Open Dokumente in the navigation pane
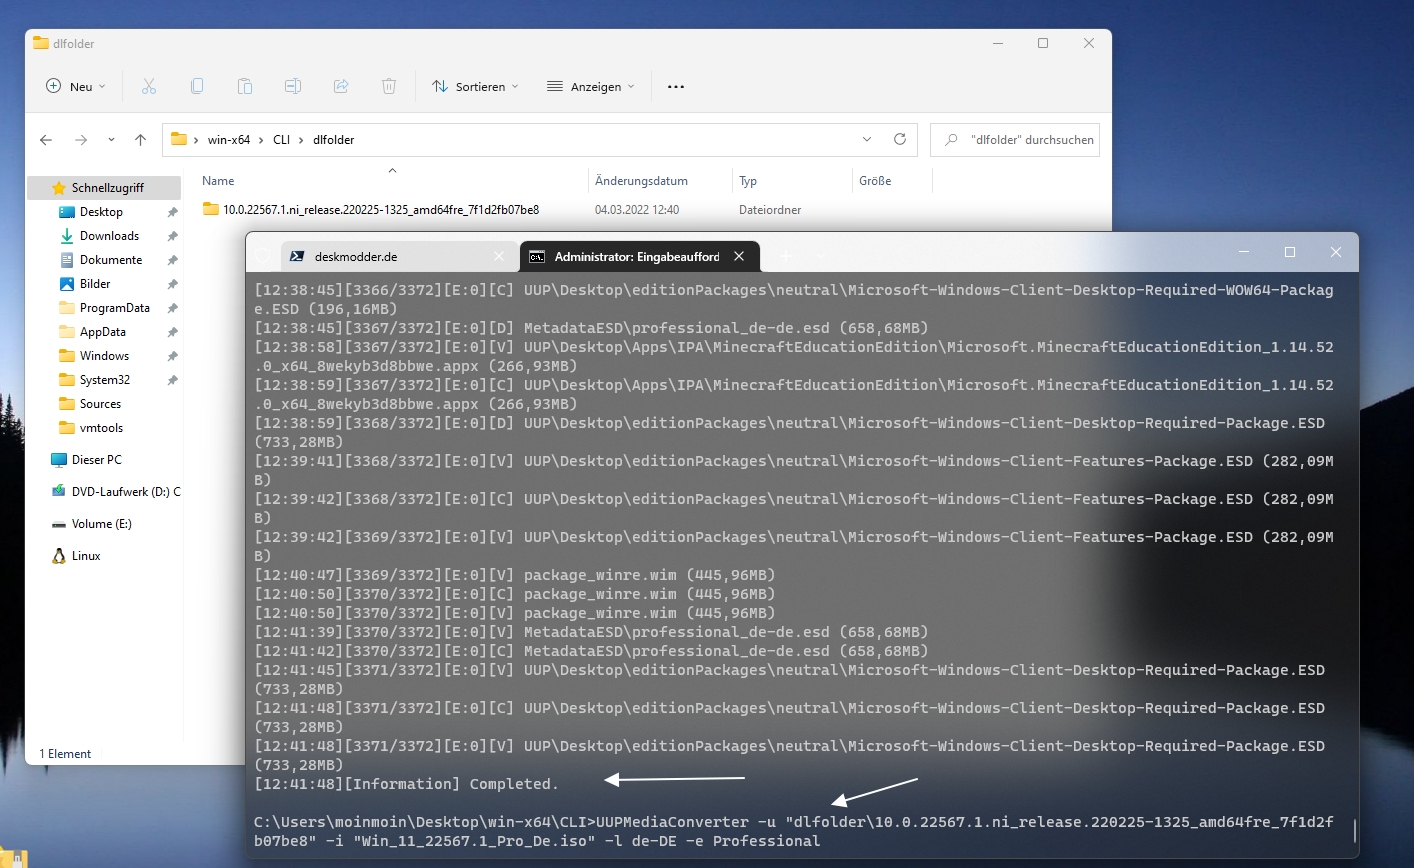The image size is (1414, 868). (x=111, y=260)
